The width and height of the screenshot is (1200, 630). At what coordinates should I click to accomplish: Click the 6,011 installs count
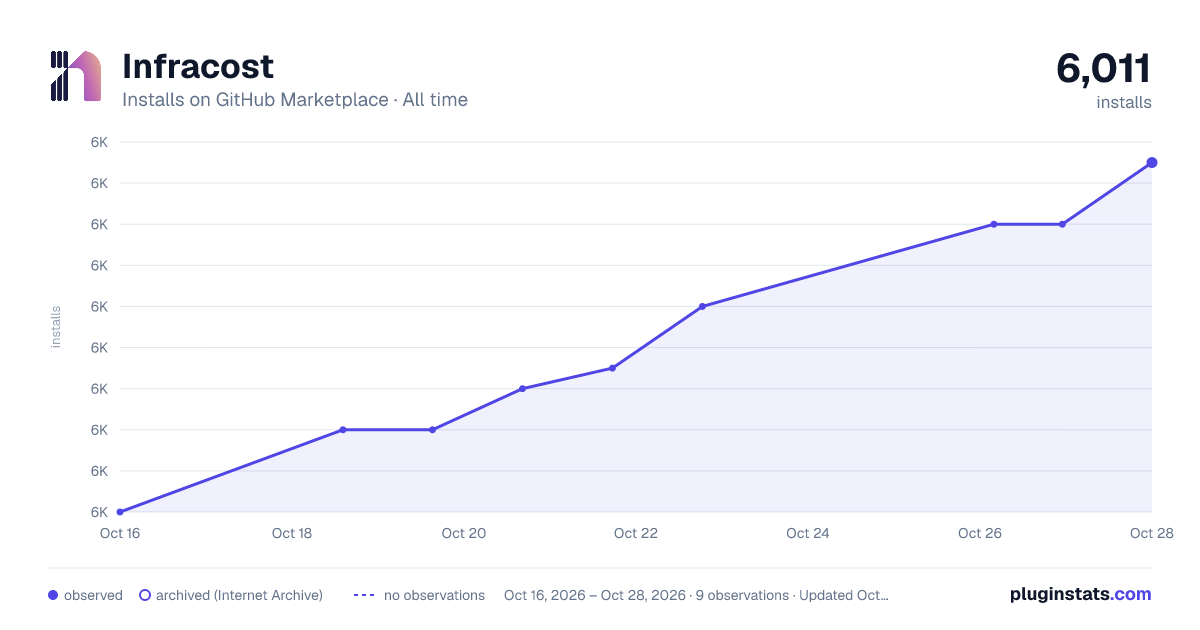click(x=1104, y=68)
